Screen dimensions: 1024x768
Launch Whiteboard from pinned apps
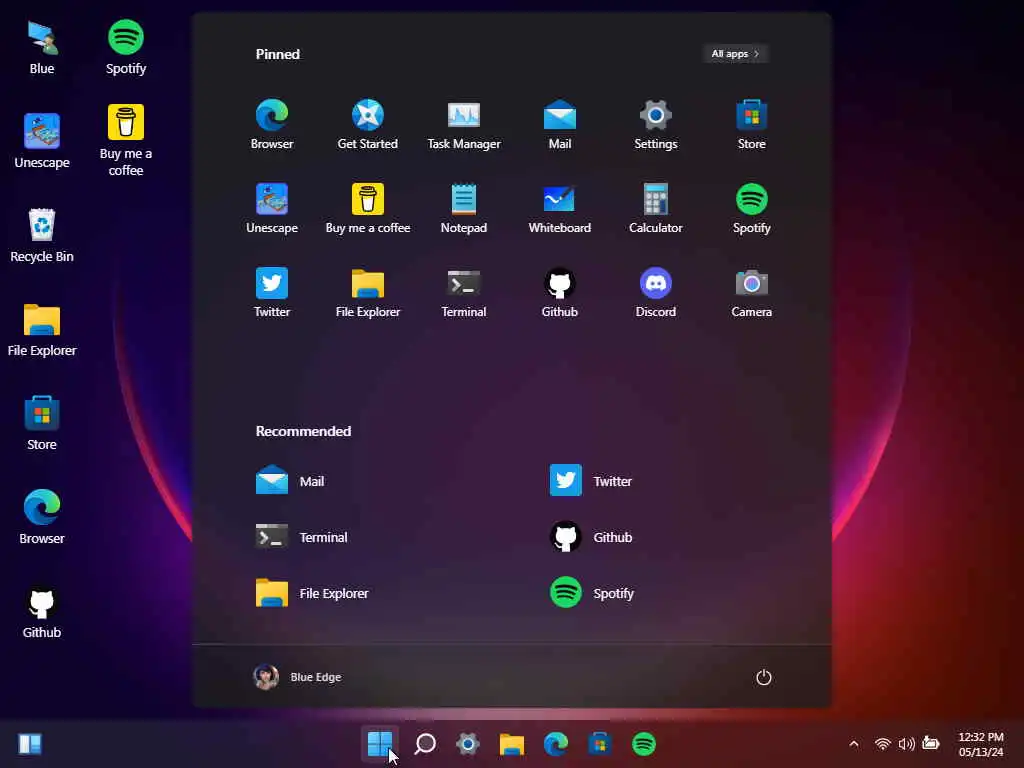tap(560, 209)
